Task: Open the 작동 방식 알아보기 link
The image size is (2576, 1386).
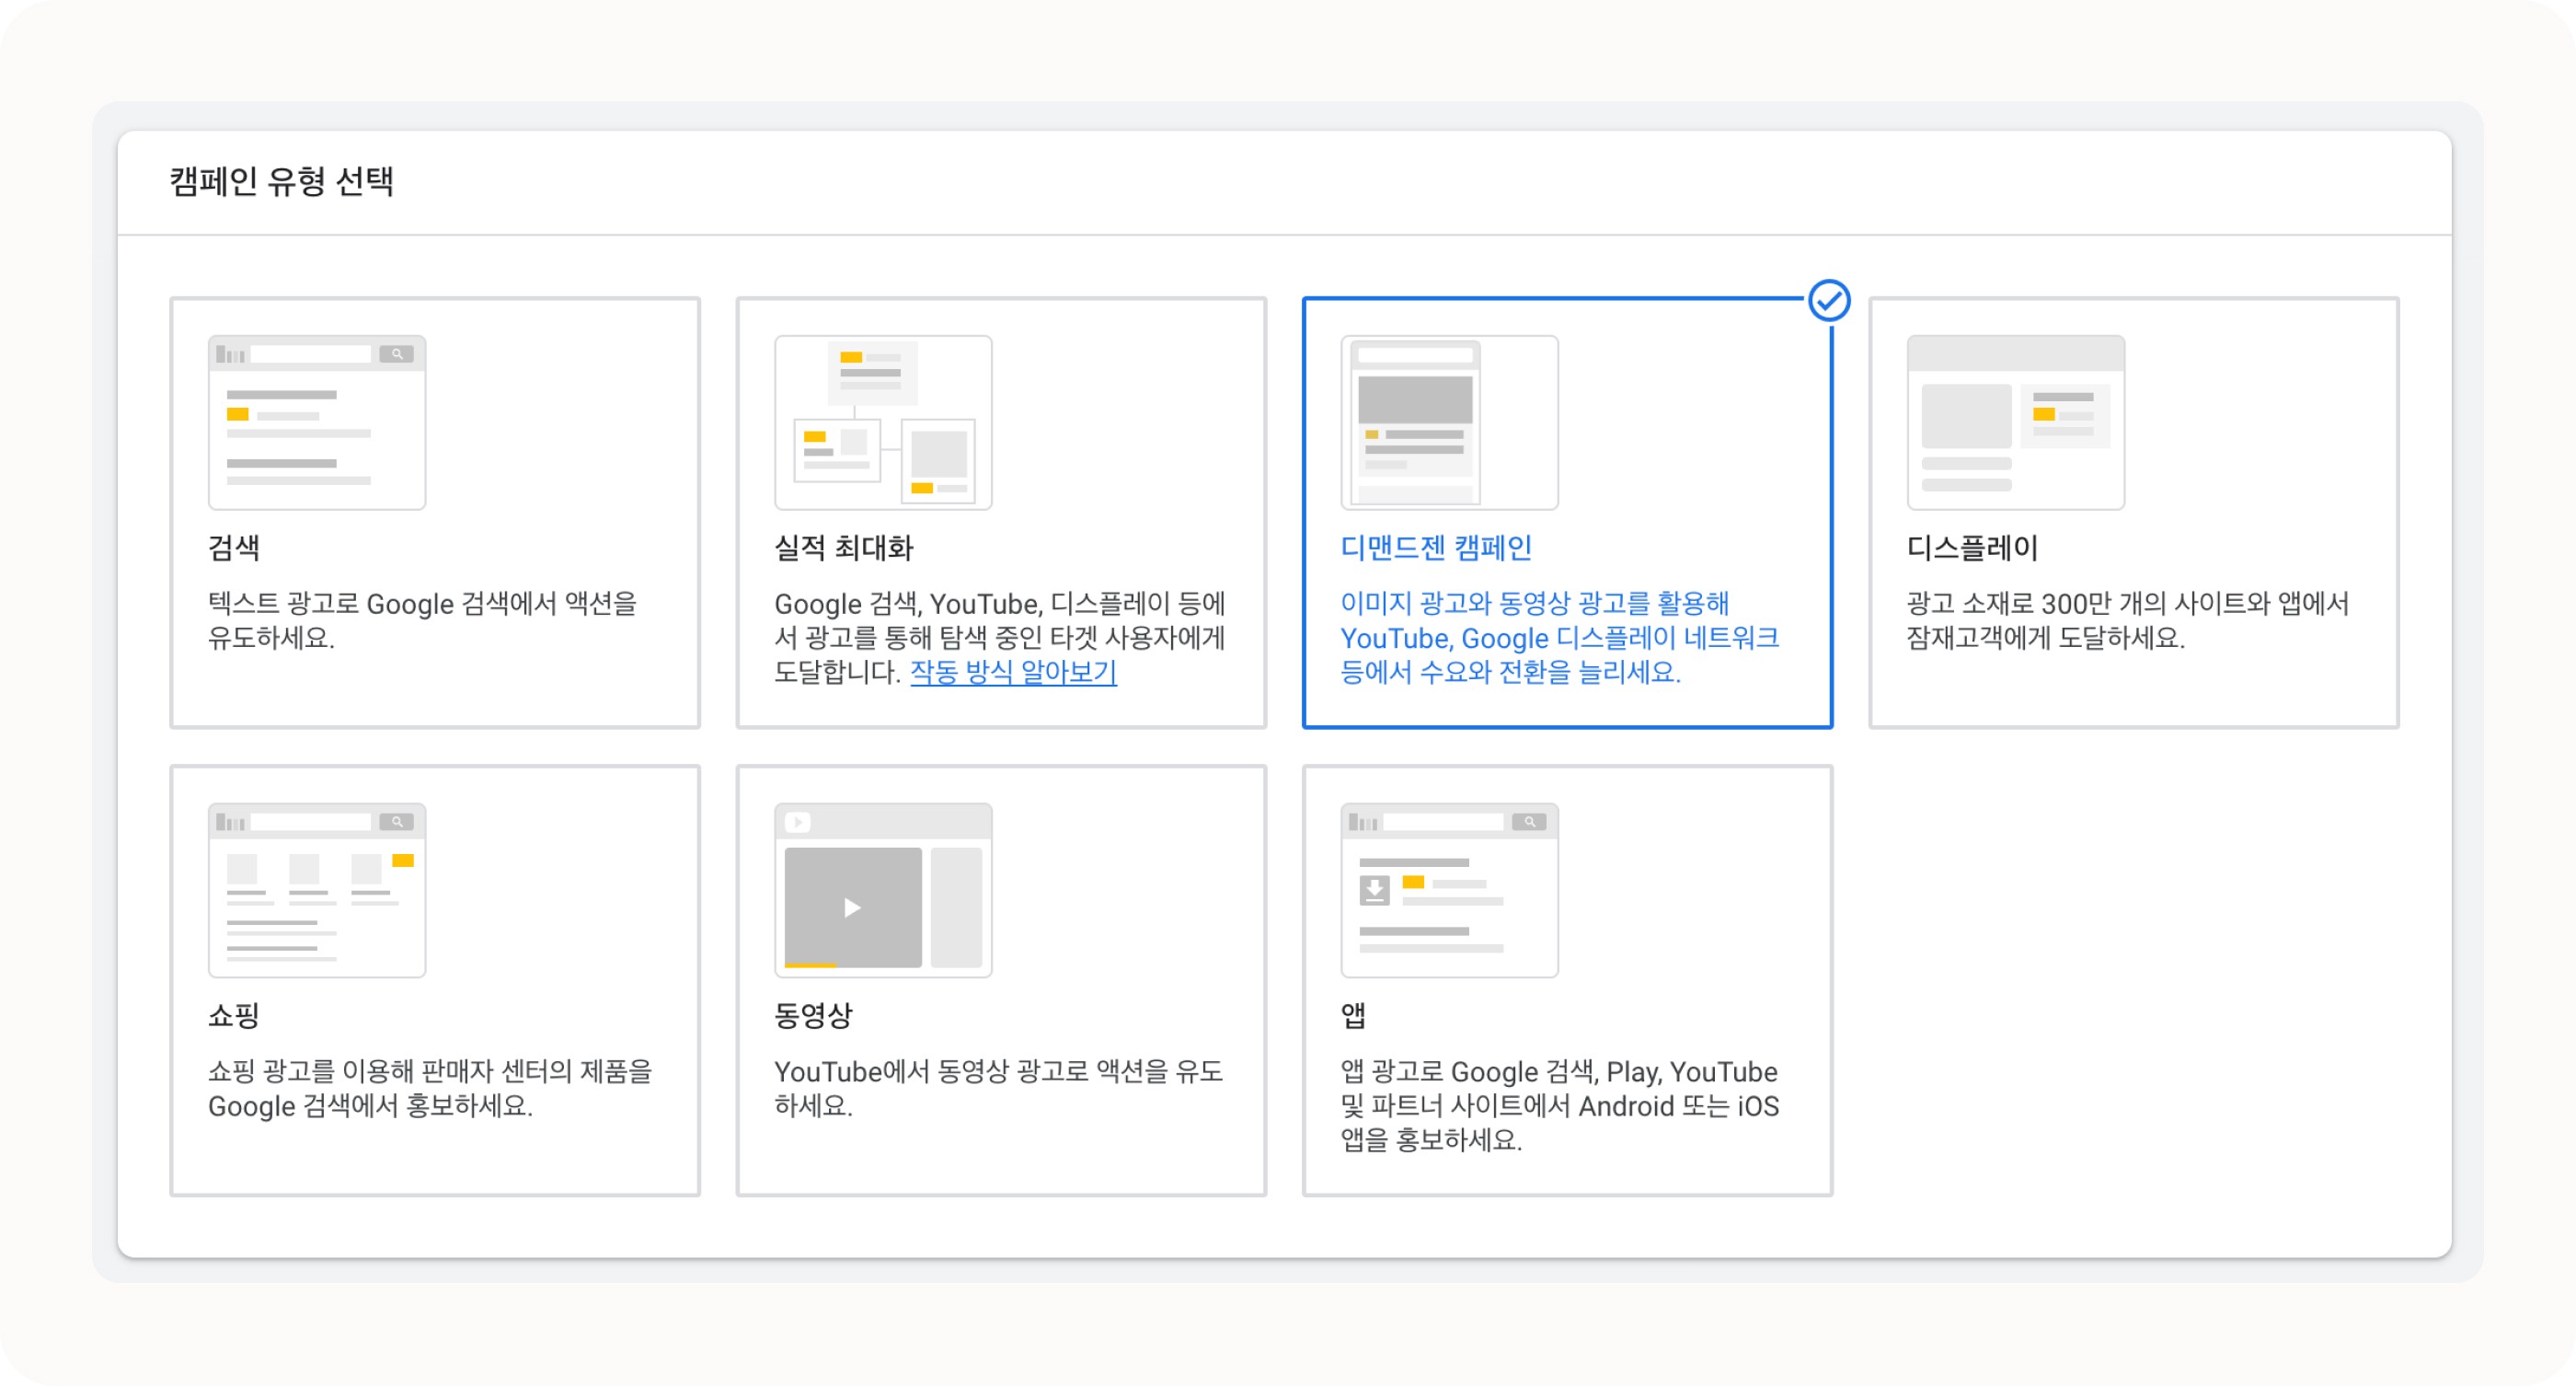Action: [1013, 672]
